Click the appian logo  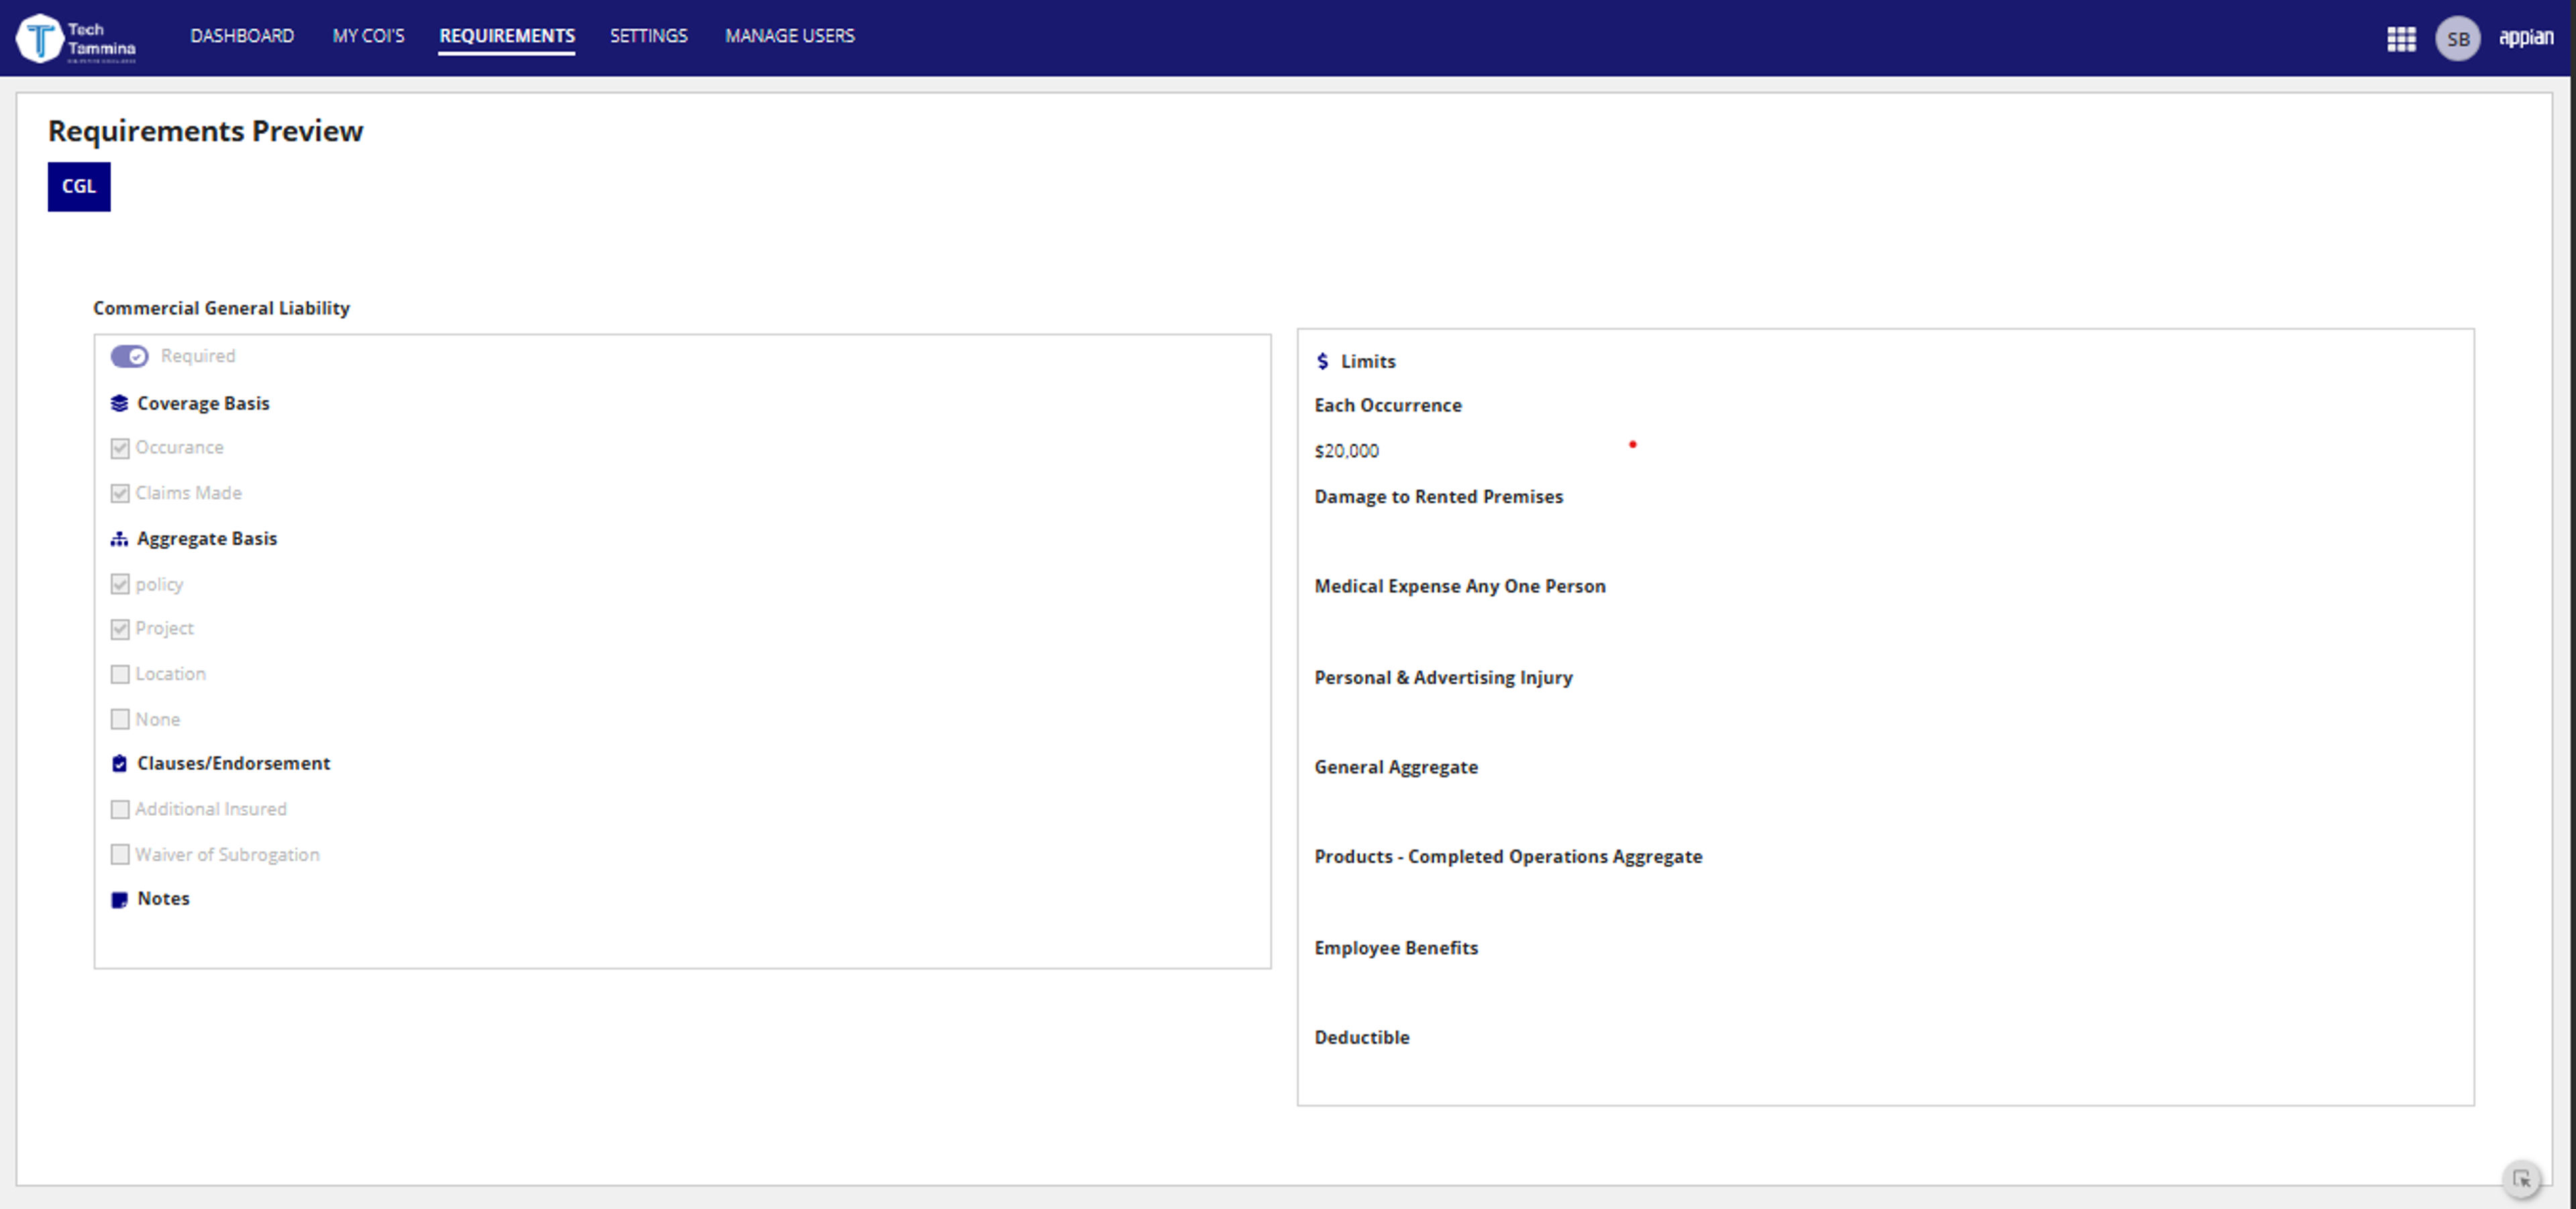click(x=2525, y=37)
